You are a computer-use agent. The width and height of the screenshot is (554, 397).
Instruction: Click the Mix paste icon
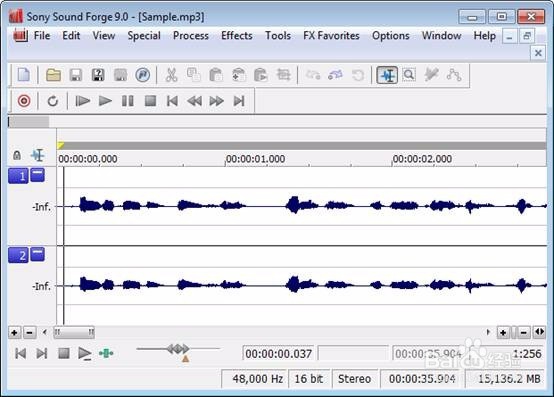(238, 75)
